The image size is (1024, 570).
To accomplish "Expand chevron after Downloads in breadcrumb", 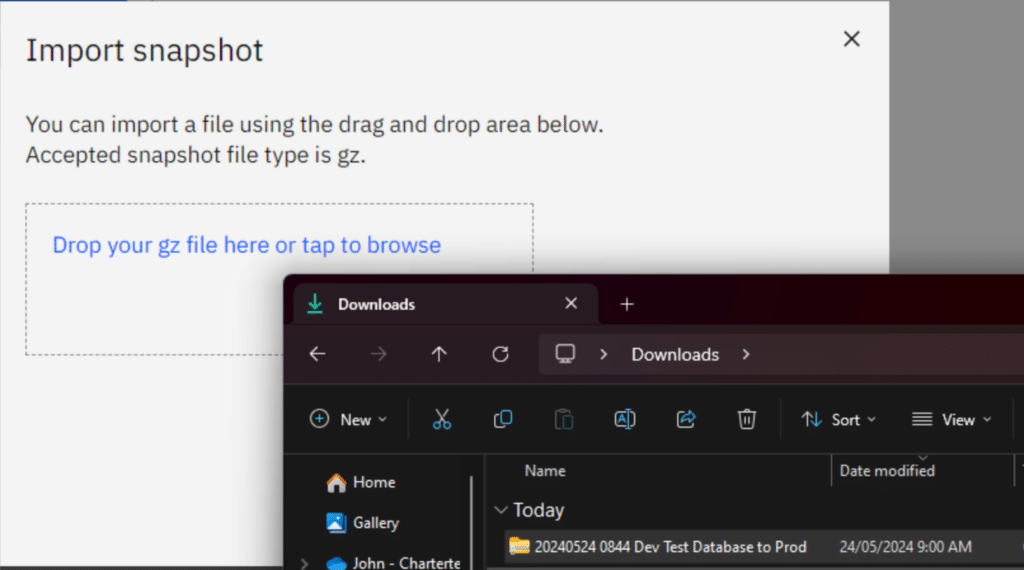I will point(746,355).
